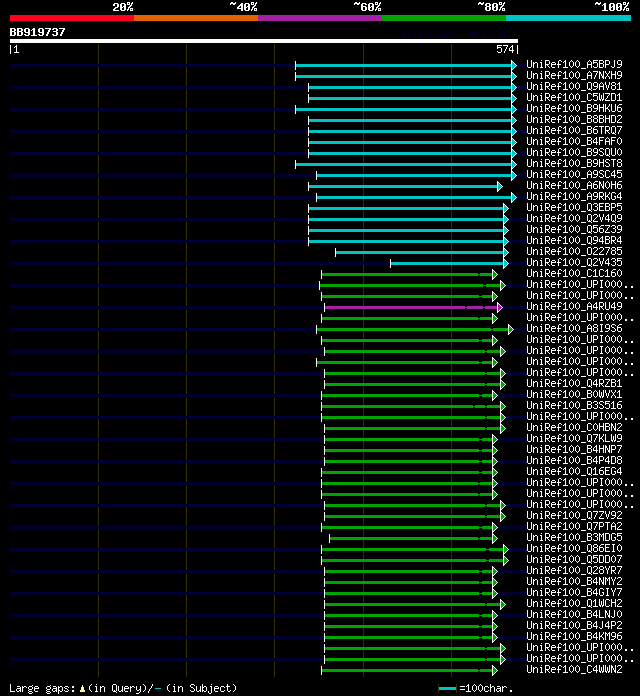Image resolution: width=640 pixels, height=696 pixels.
Task: Select the cyan alignment bar for O22785
Action: (x=422, y=253)
